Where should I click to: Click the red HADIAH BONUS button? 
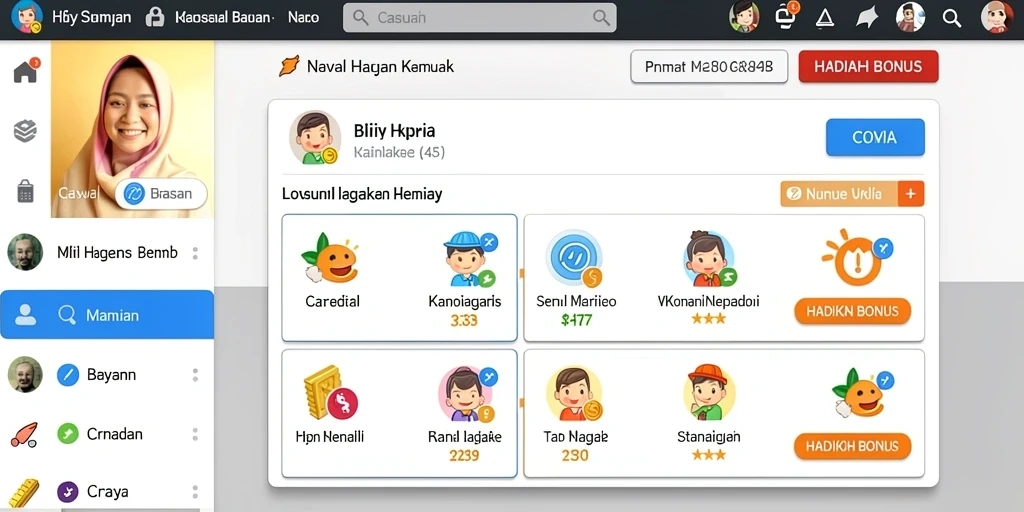point(868,67)
